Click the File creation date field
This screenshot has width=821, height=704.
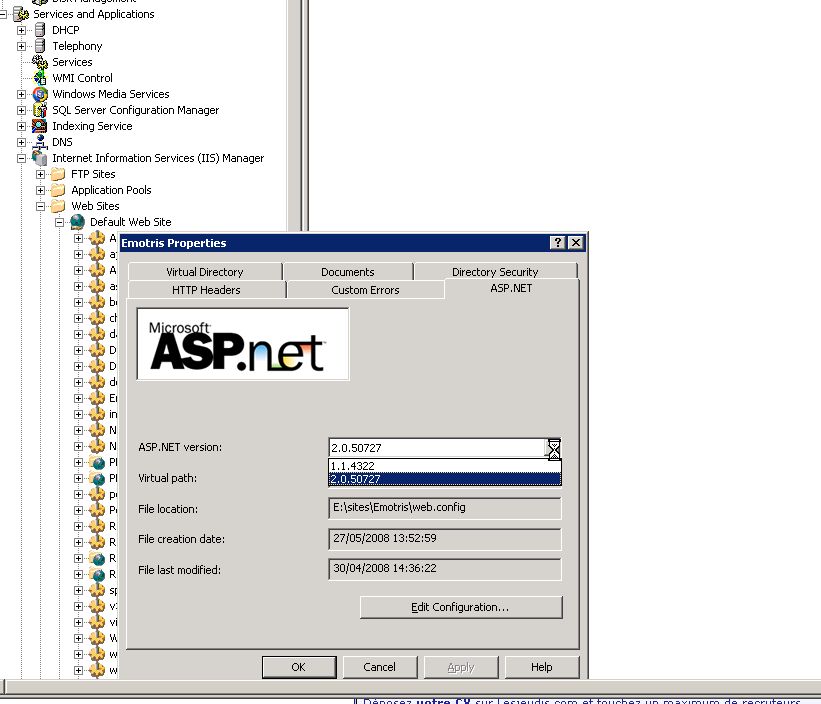coord(445,539)
